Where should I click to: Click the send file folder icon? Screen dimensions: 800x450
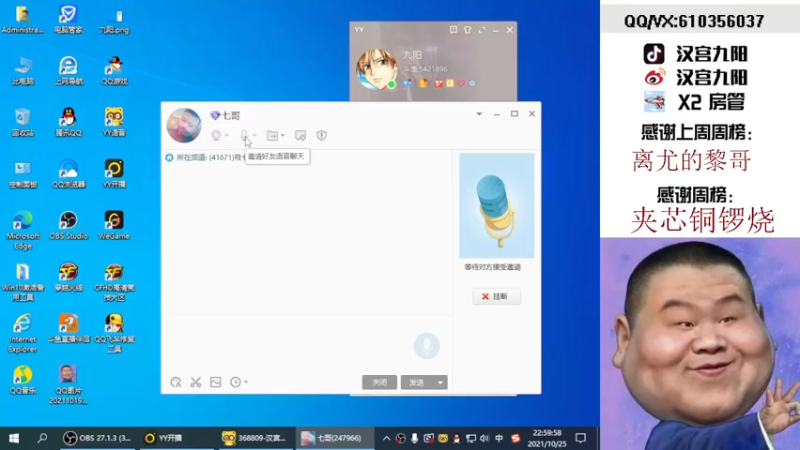click(x=272, y=135)
